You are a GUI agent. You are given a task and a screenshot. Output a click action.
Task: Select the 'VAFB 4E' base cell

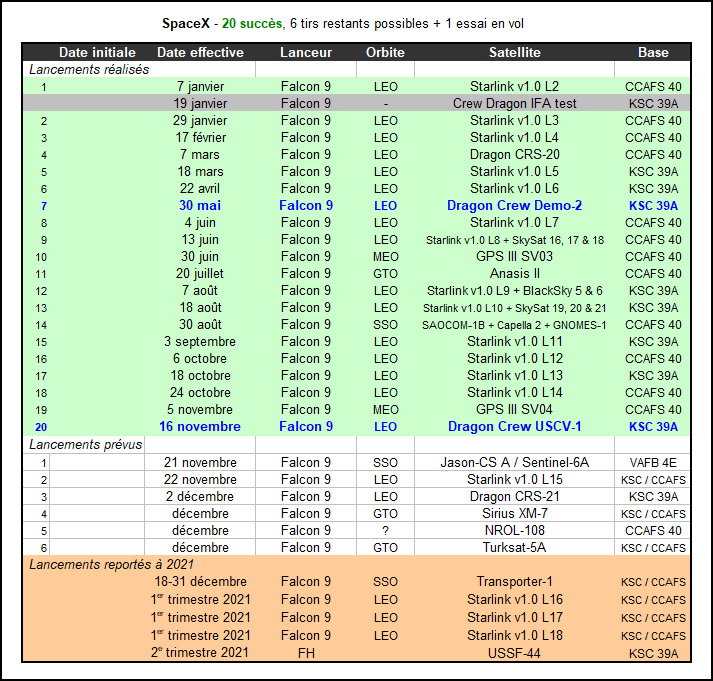653,463
